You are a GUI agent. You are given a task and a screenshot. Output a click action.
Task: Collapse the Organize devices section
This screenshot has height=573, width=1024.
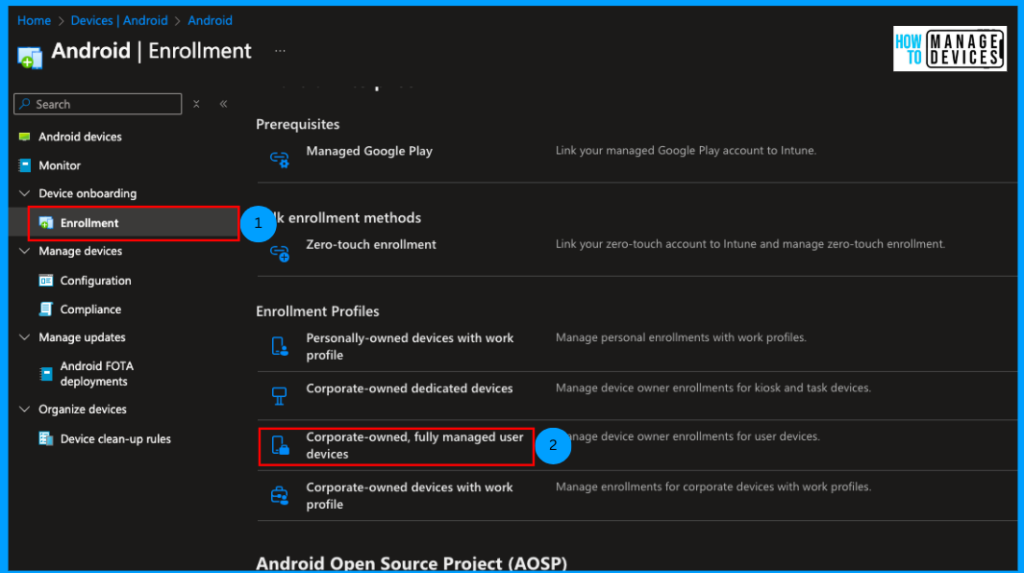(24, 409)
